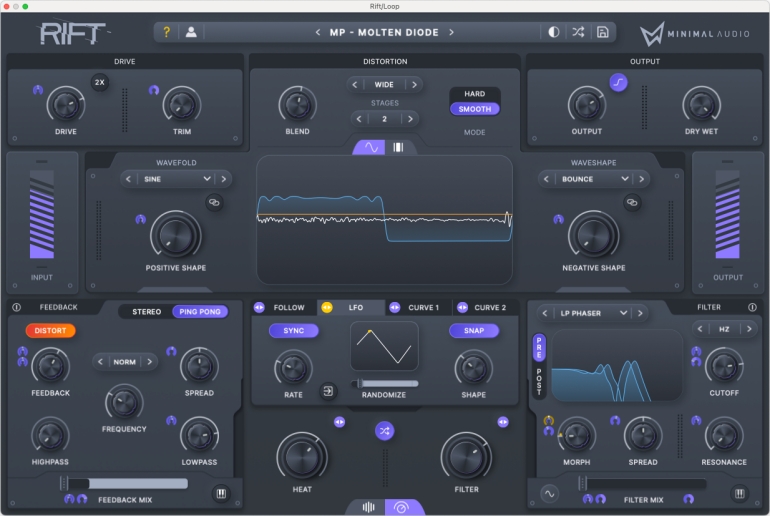Switch feedback to STEREO mode
This screenshot has height=516, width=770.
click(146, 311)
